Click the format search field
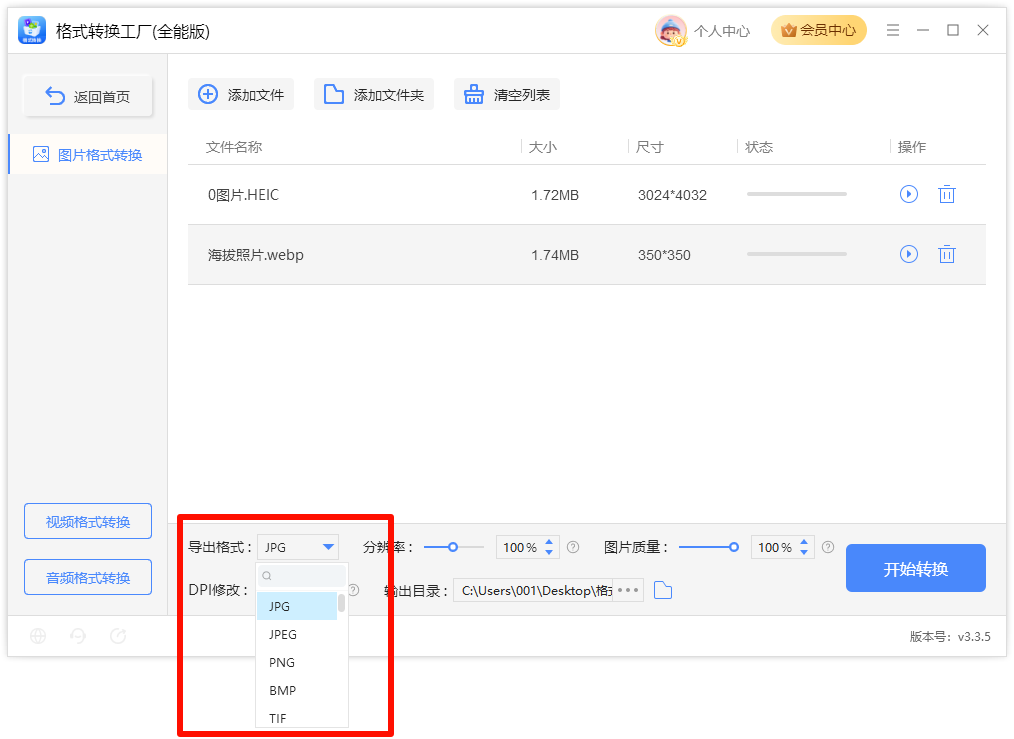 click(302, 575)
